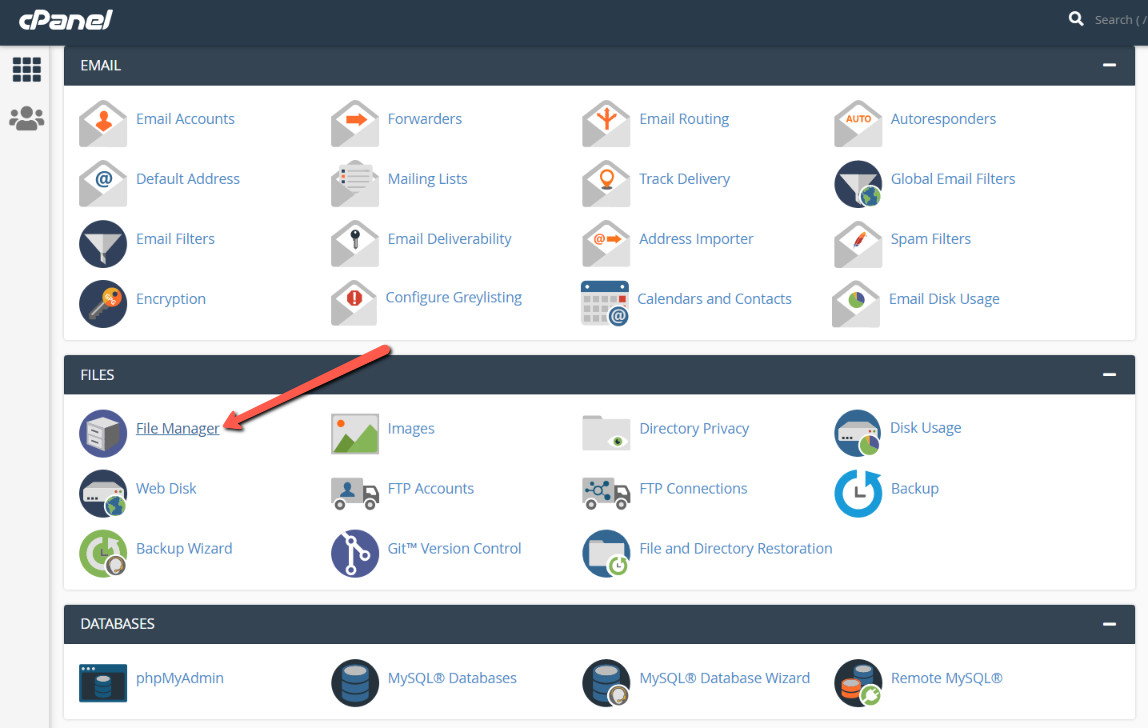Collapse the Files section

pos(1108,374)
